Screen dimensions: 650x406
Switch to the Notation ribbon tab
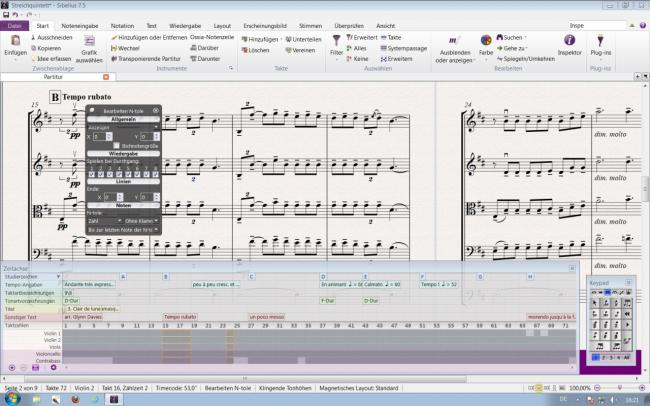(x=122, y=25)
